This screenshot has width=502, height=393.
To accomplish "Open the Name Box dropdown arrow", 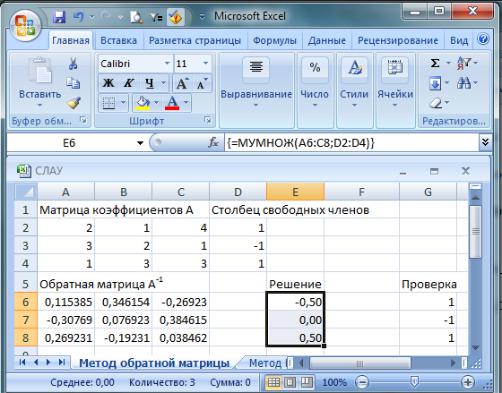I will tap(140, 143).
